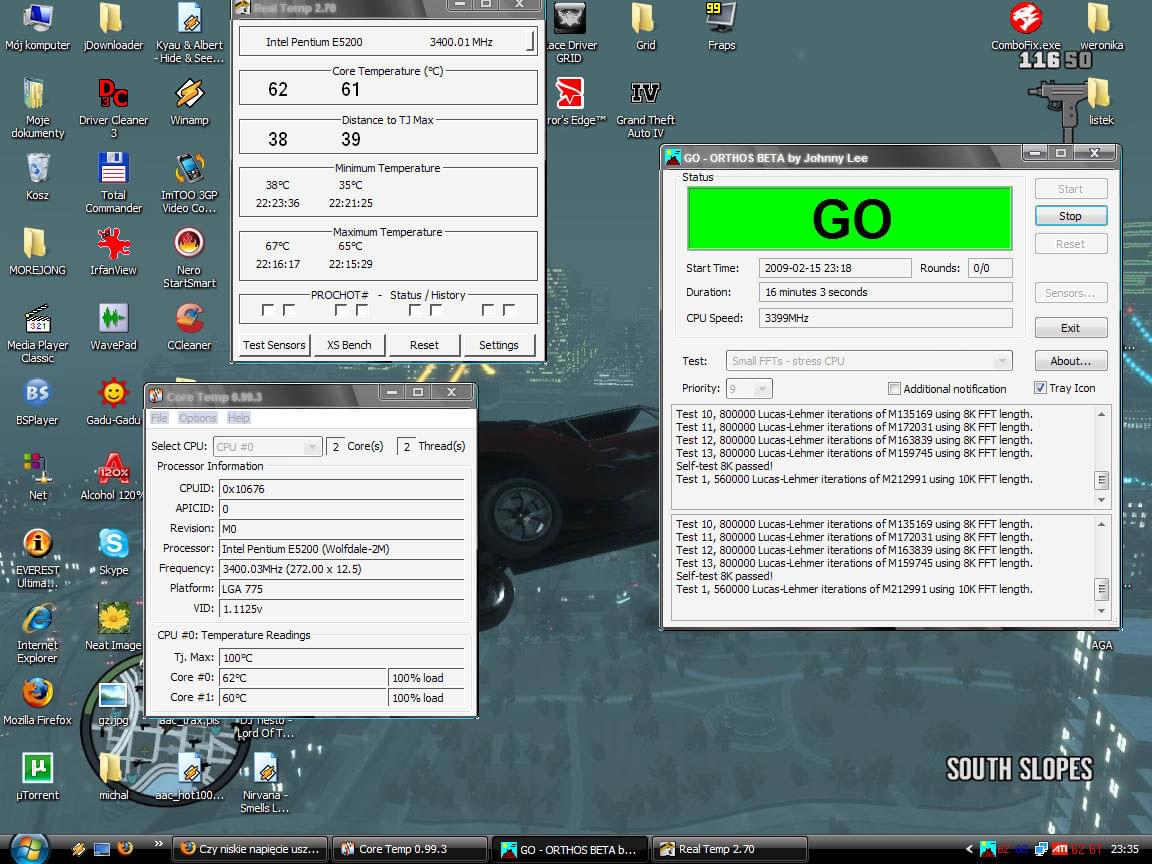The width and height of the screenshot is (1152, 864).
Task: Uncheck the Tray Icon checkbox
Action: click(1040, 388)
